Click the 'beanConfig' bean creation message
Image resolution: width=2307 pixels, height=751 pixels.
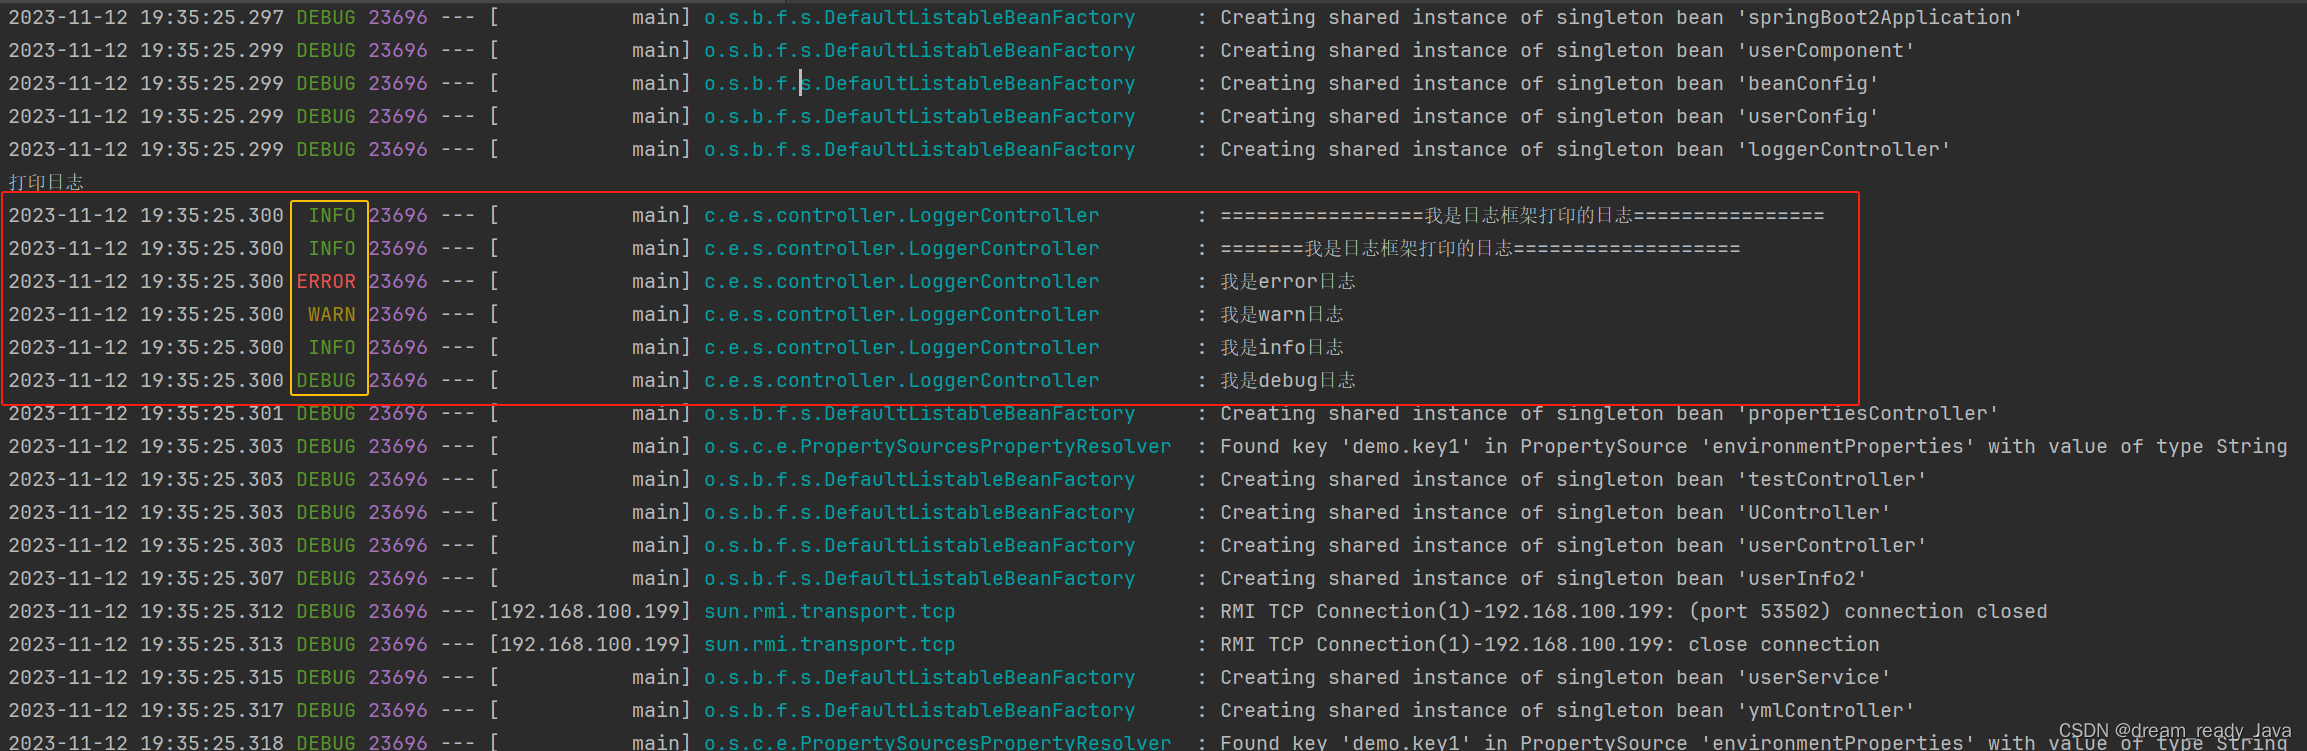coord(1549,83)
